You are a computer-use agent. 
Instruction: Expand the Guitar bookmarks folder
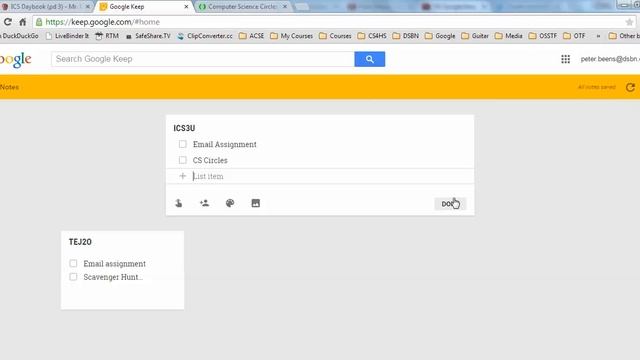click(x=475, y=36)
